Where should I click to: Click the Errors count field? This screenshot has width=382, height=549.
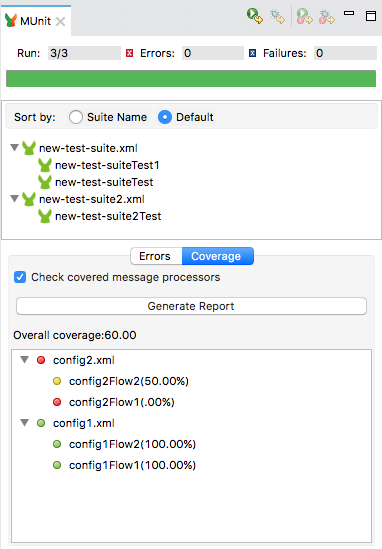[x=213, y=53]
